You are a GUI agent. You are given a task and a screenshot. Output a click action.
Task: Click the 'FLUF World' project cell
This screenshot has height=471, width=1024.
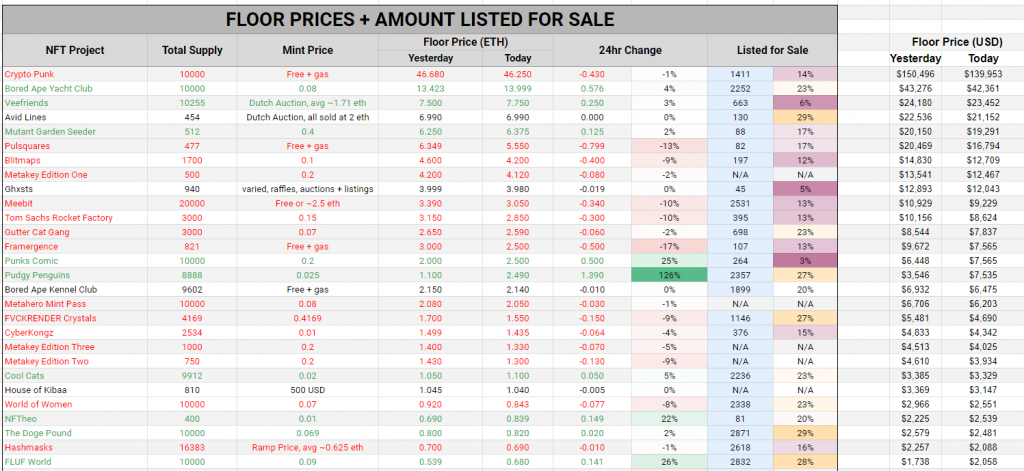(75, 463)
